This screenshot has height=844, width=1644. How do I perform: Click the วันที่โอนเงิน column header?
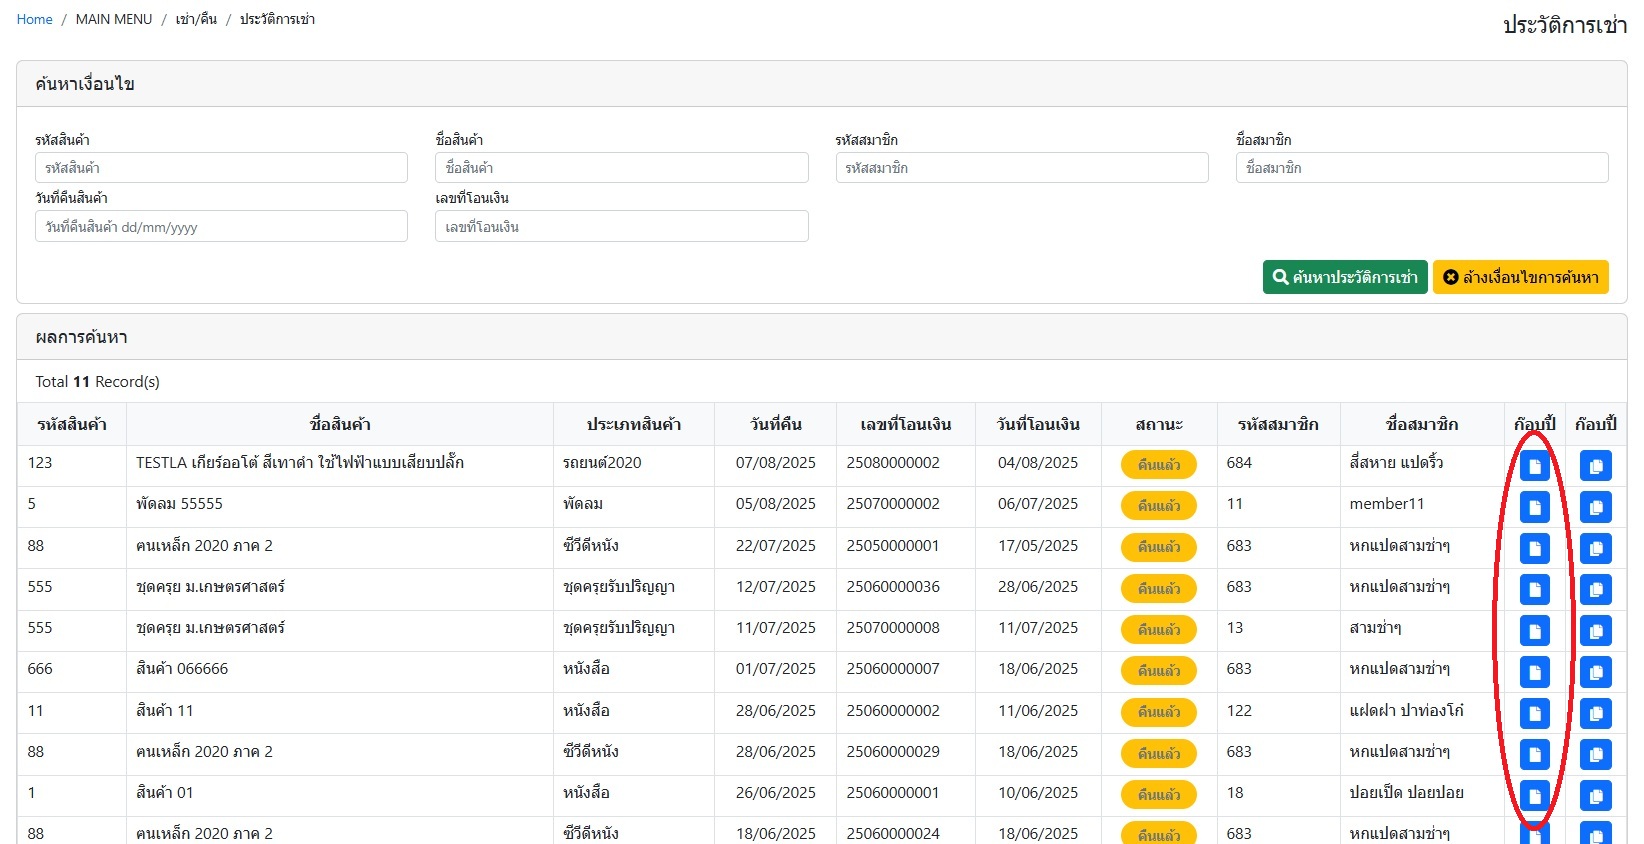(1038, 424)
